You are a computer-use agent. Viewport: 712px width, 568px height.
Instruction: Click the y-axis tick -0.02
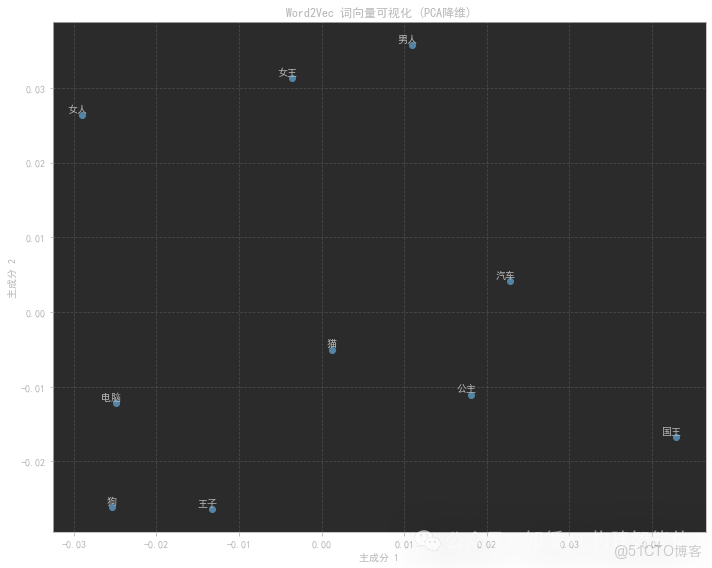33,463
